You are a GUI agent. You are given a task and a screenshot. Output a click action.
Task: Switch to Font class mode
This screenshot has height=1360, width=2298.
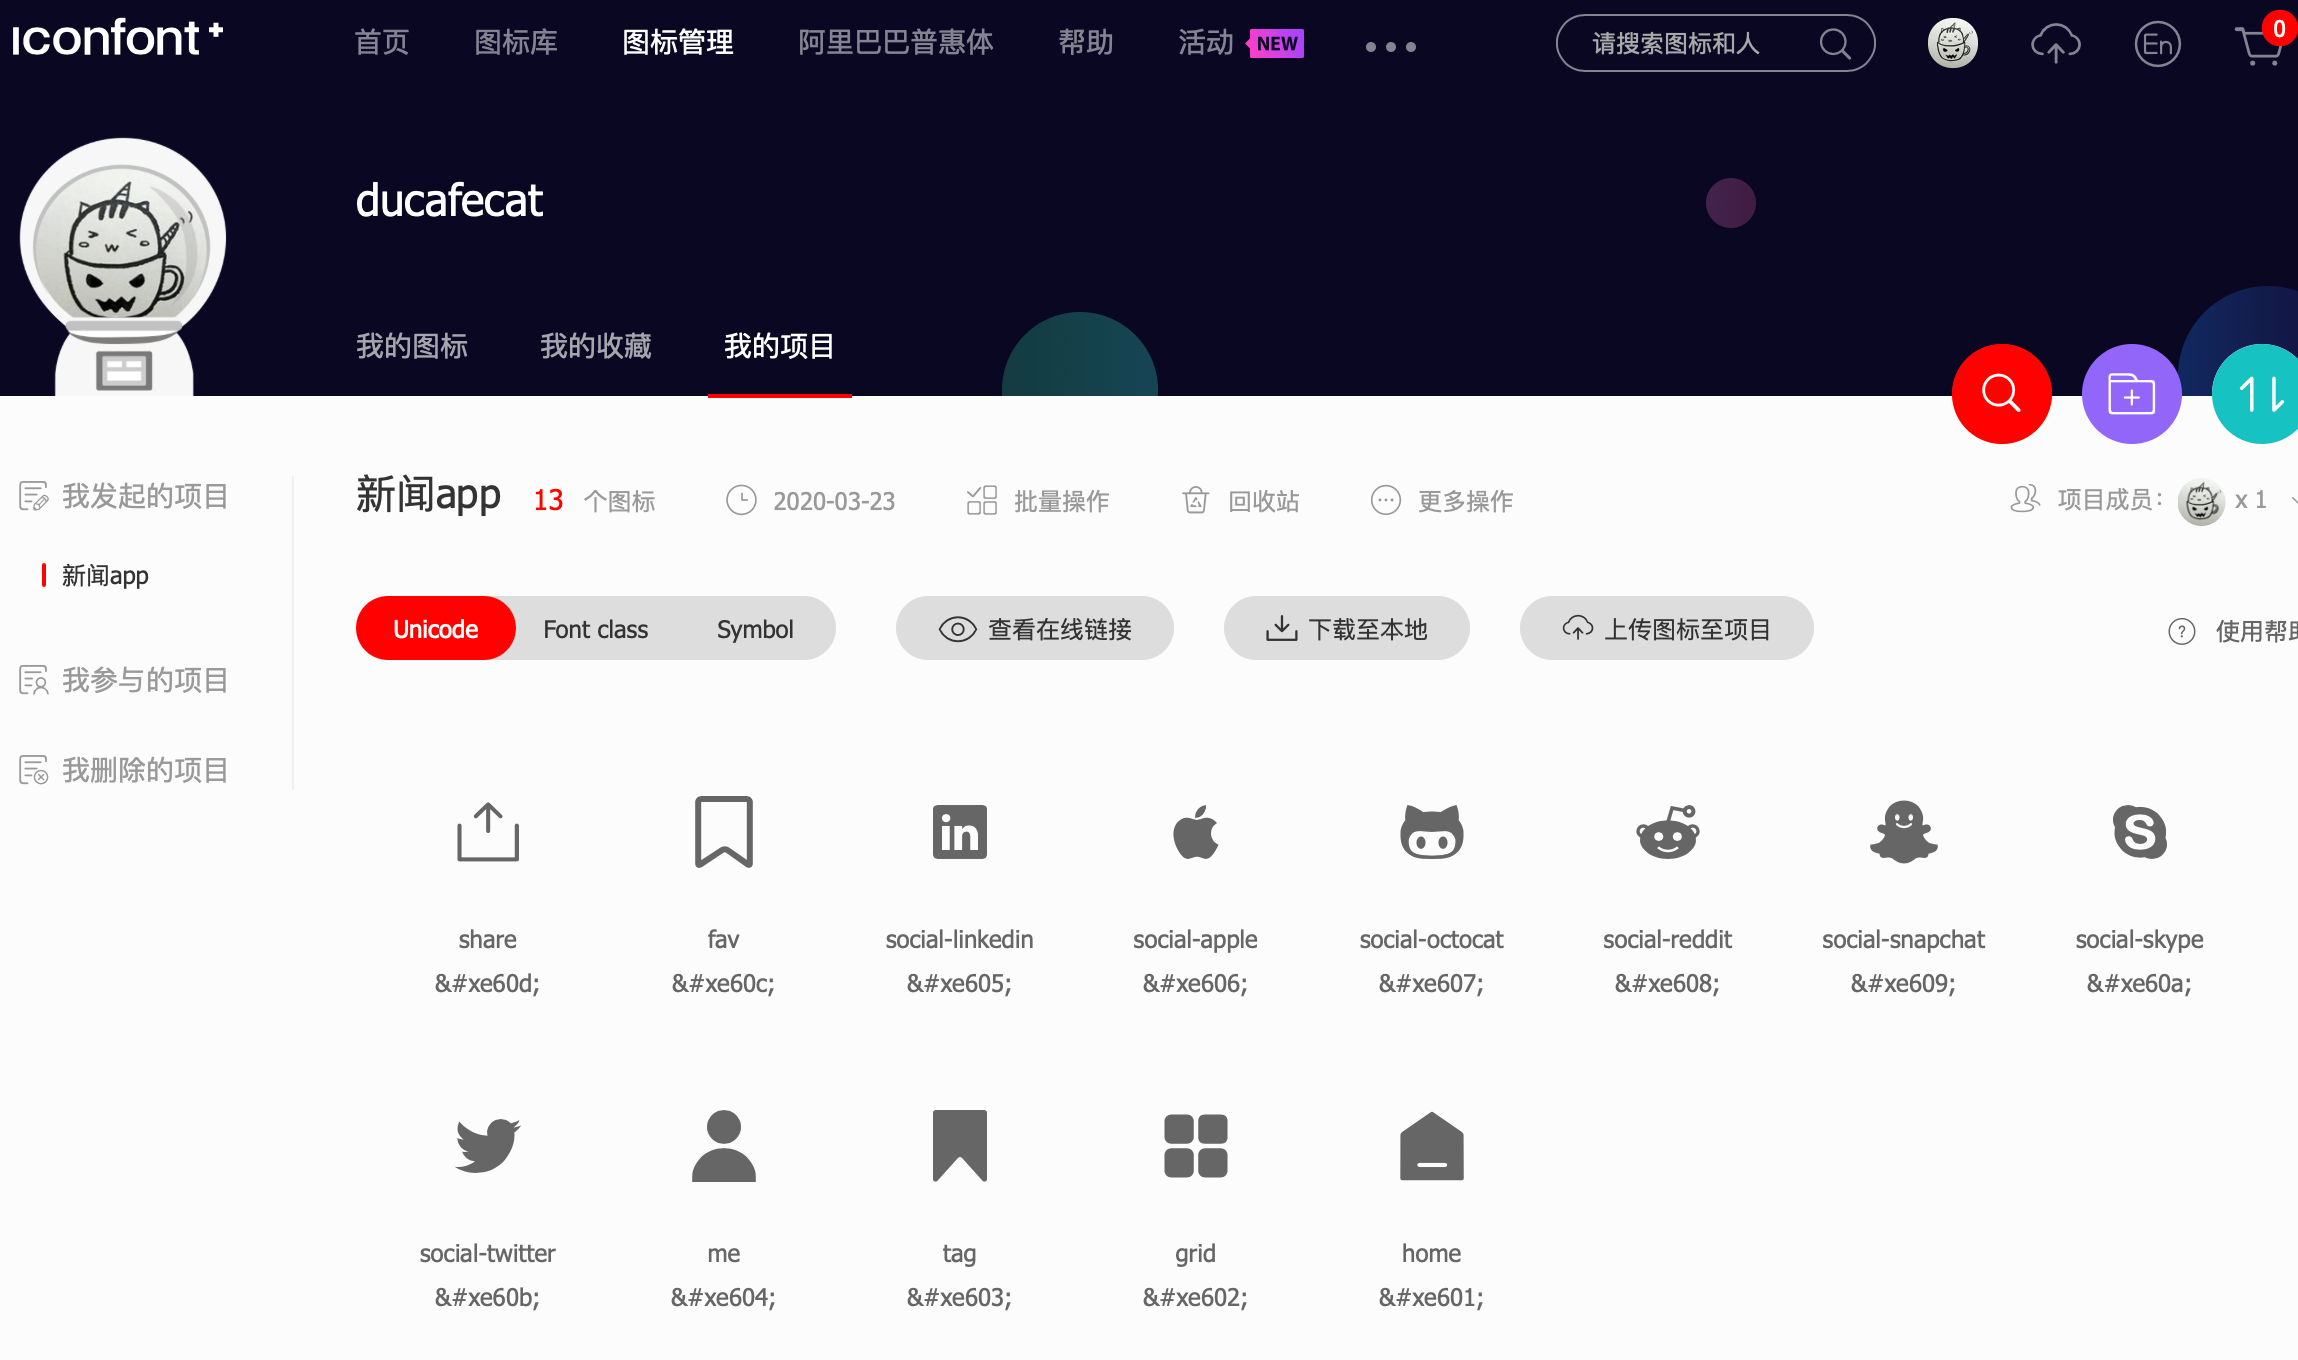pyautogui.click(x=595, y=629)
